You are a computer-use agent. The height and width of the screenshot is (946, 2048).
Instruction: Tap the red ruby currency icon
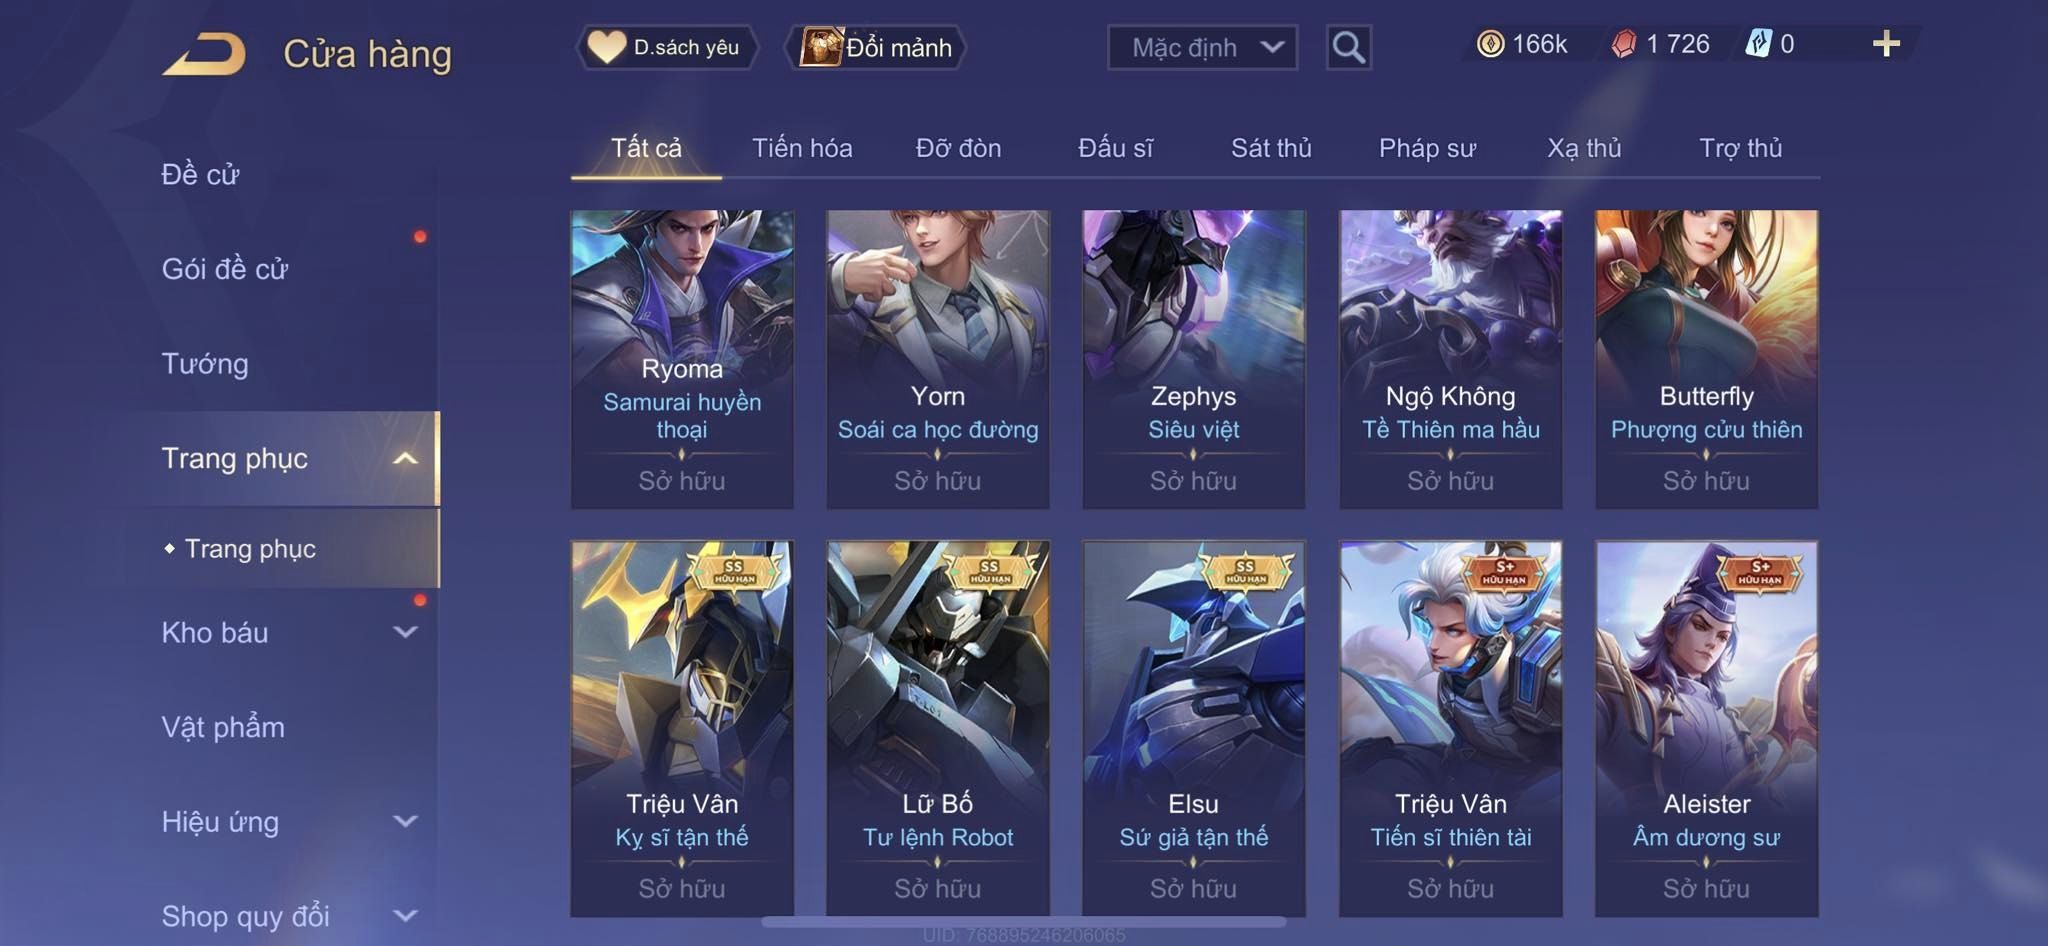(x=1623, y=44)
